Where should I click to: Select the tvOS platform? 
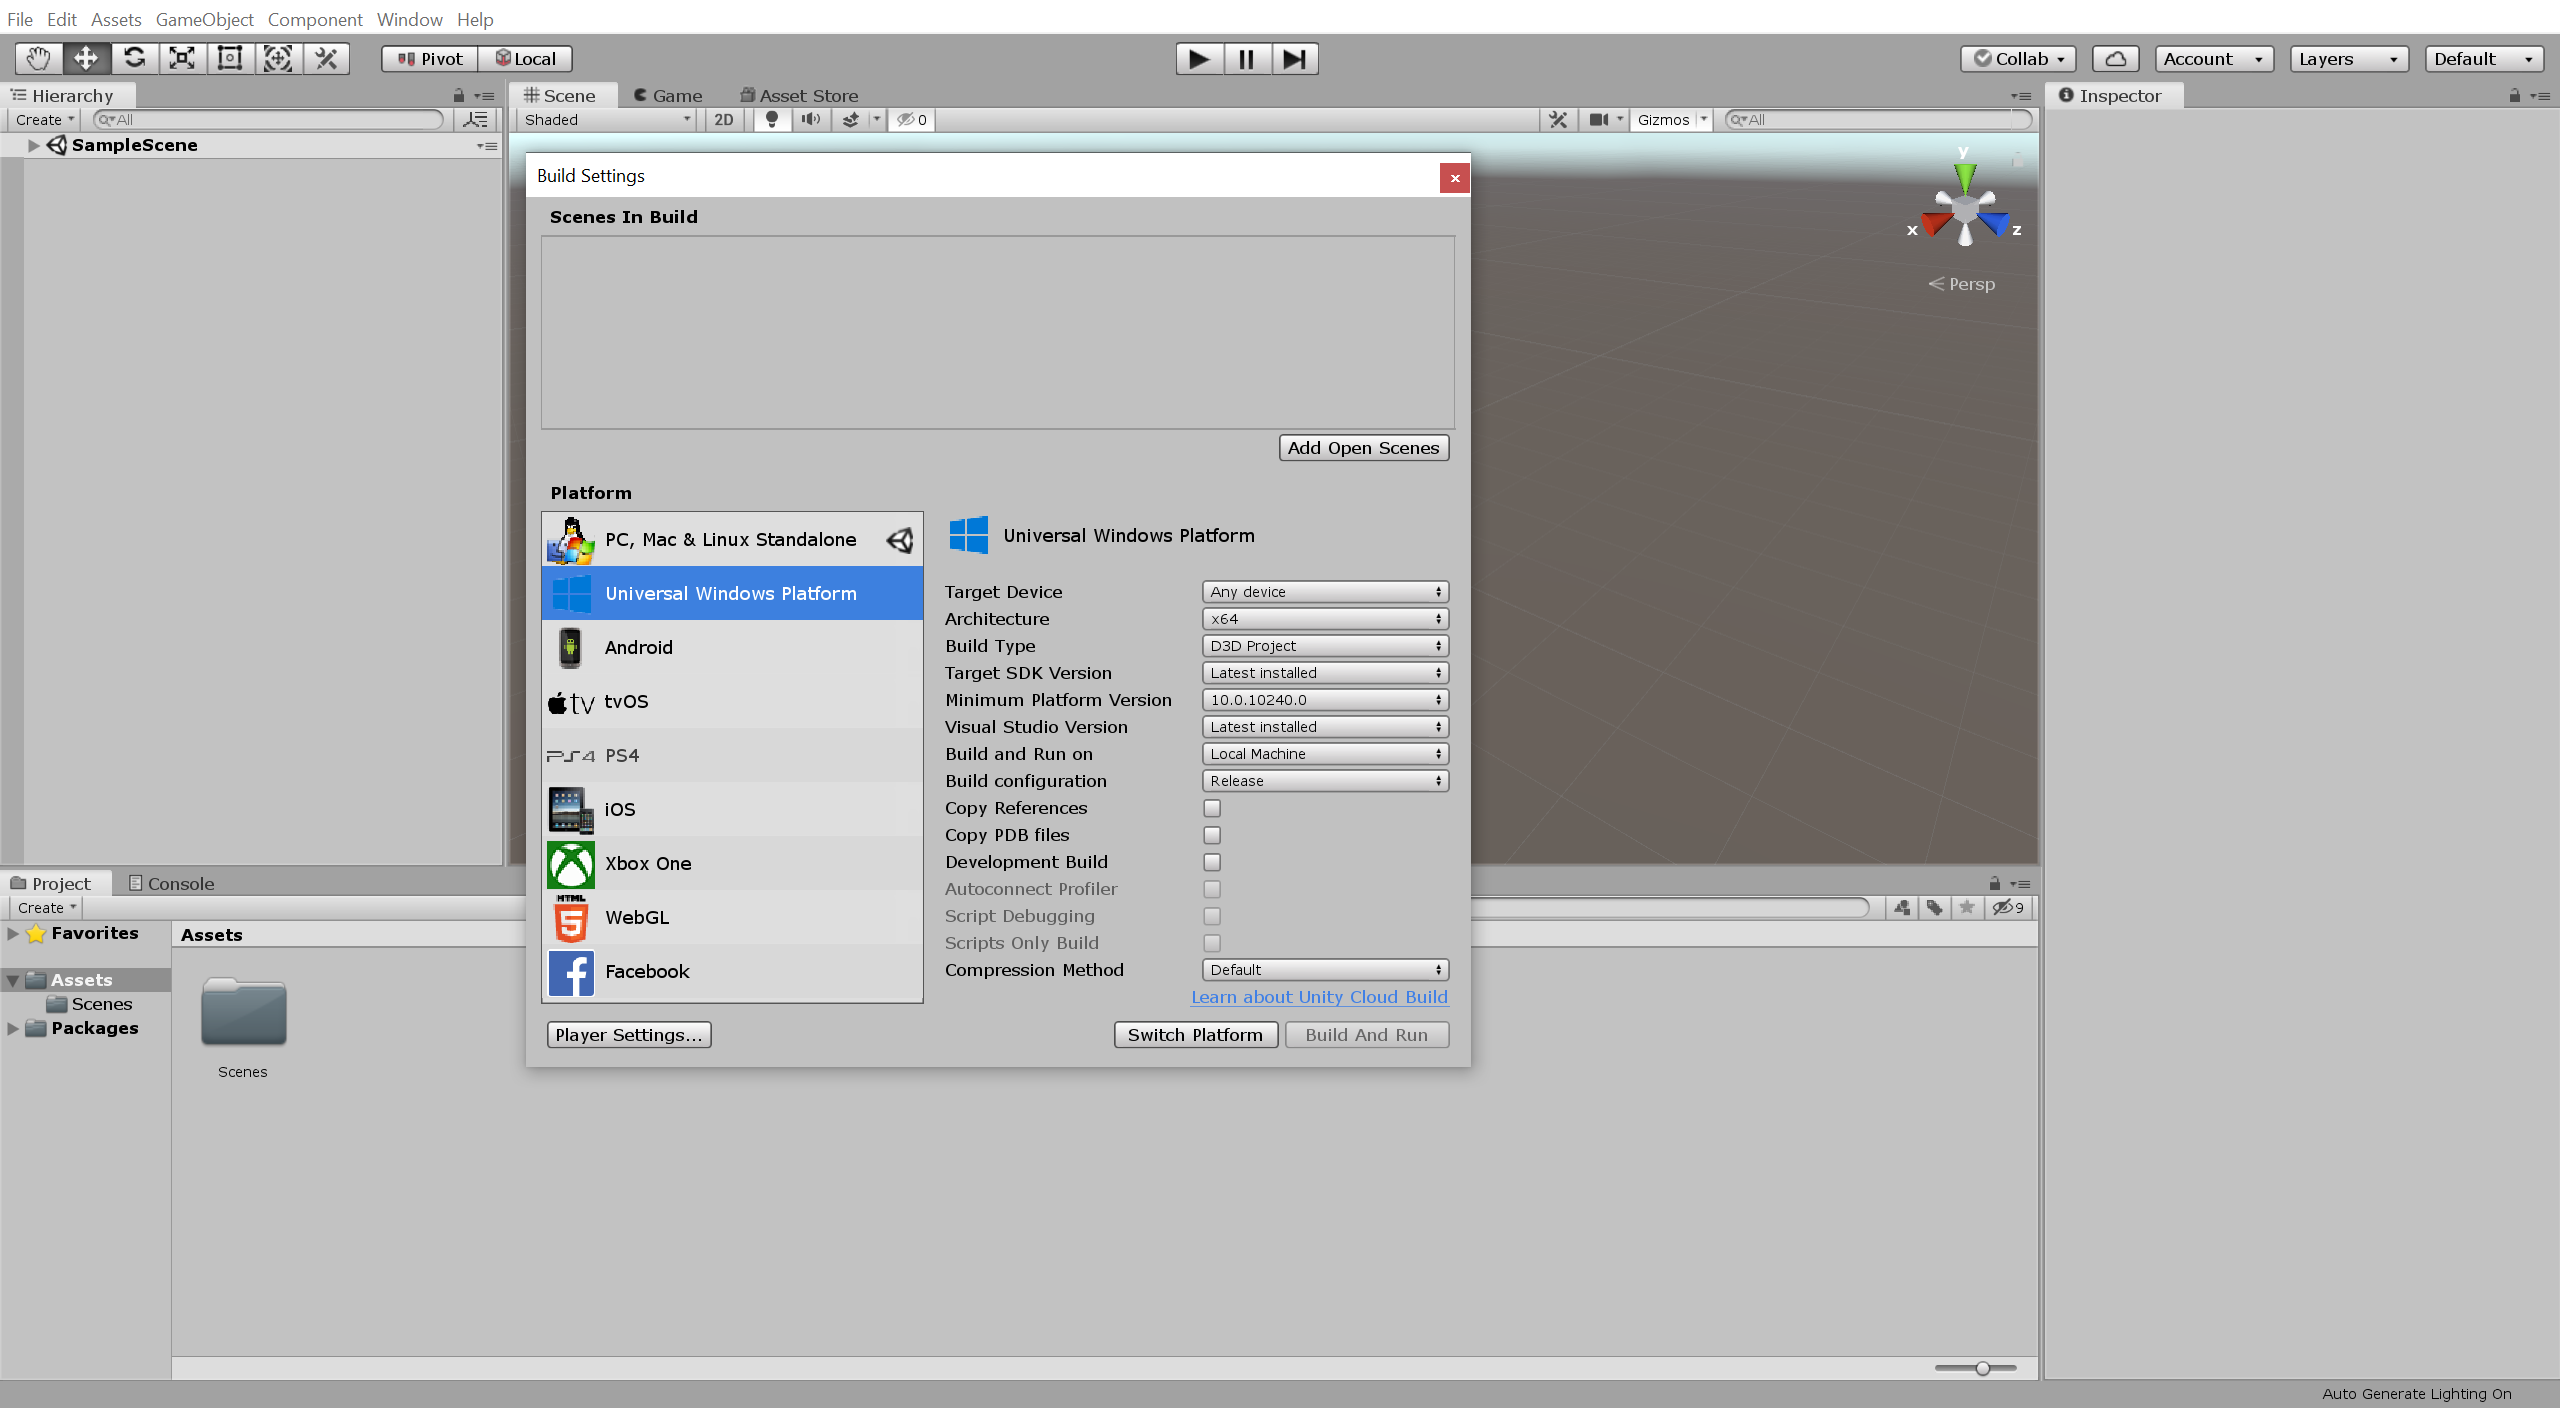[x=732, y=702]
